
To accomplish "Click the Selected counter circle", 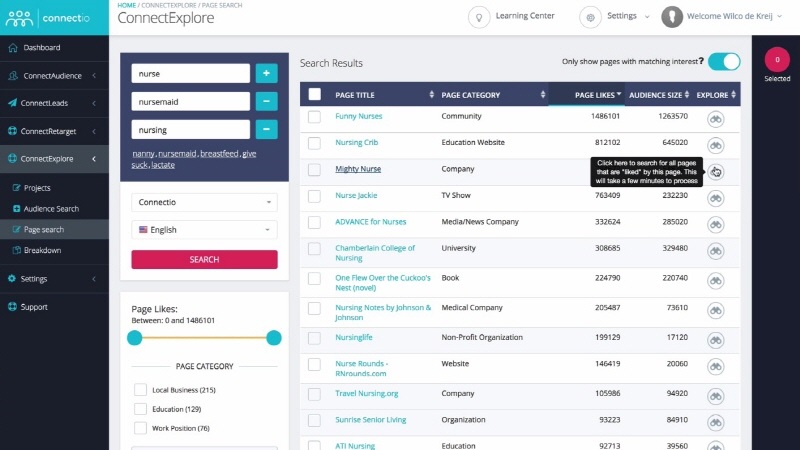I will 777,60.
